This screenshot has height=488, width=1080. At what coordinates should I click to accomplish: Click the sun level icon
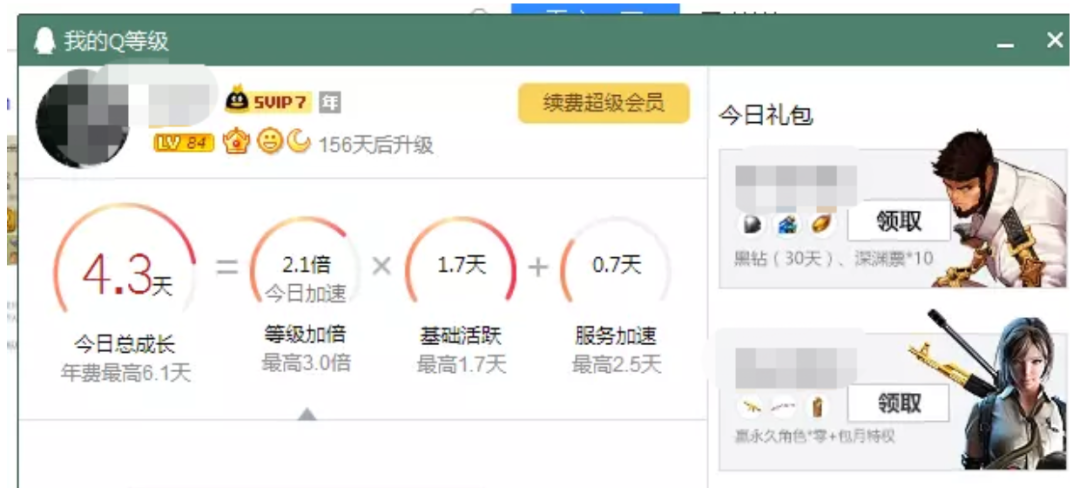click(270, 142)
